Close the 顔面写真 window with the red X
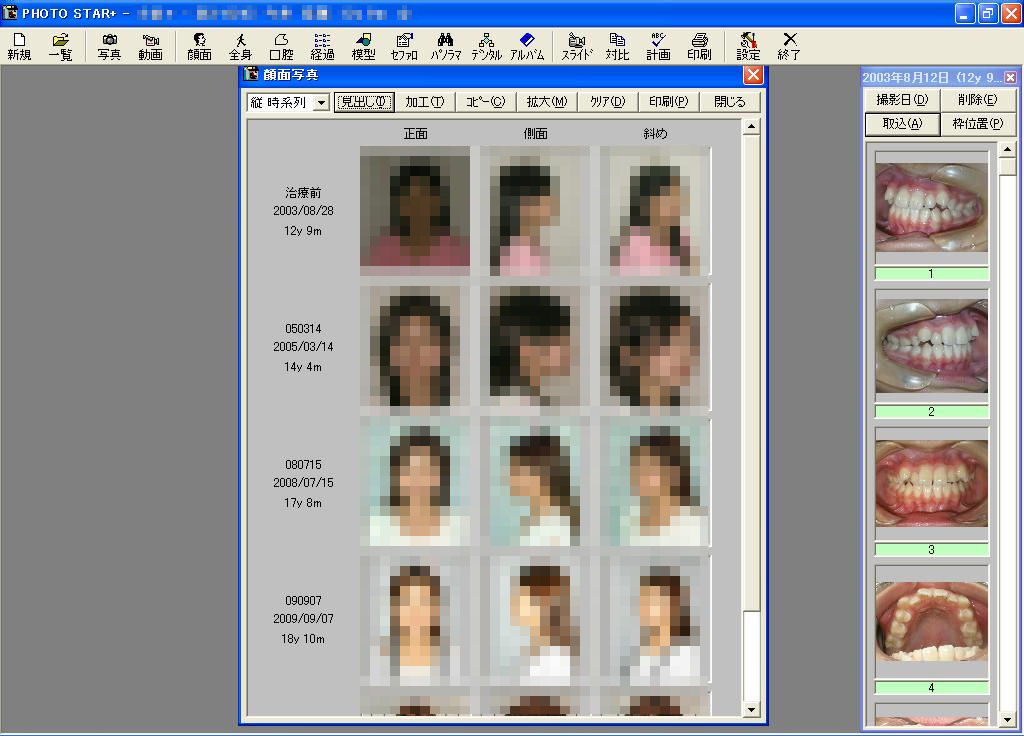This screenshot has height=736, width=1024. [x=753, y=74]
